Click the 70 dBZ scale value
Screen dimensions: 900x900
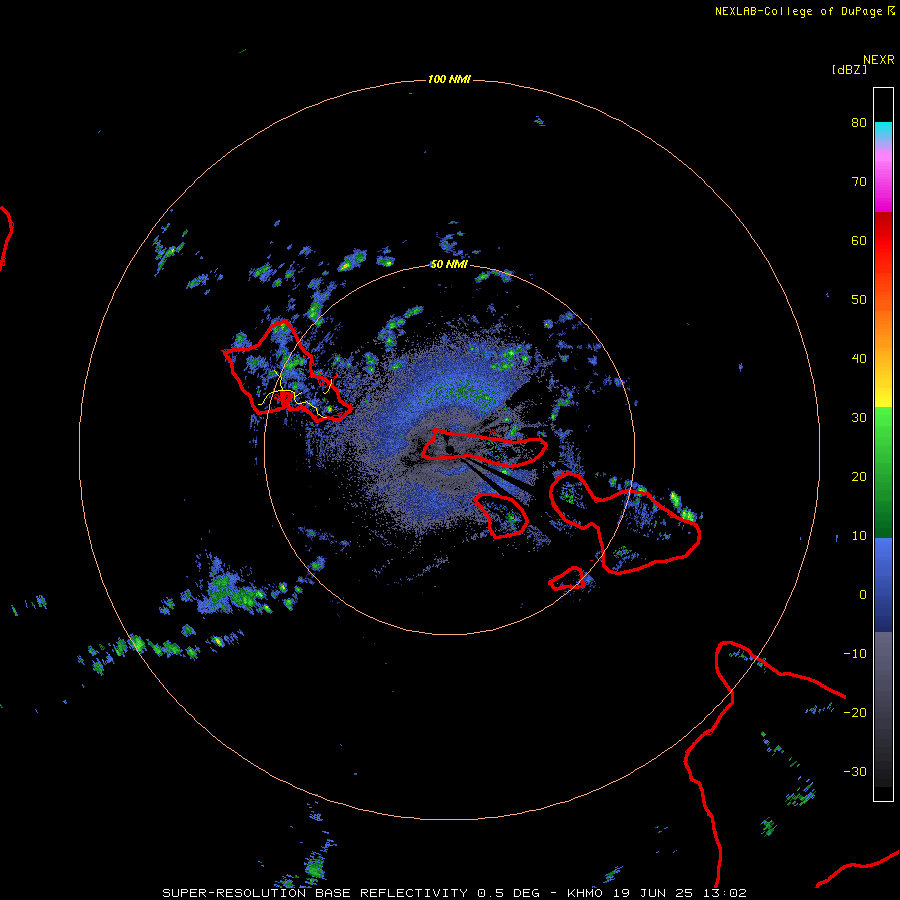click(x=859, y=181)
